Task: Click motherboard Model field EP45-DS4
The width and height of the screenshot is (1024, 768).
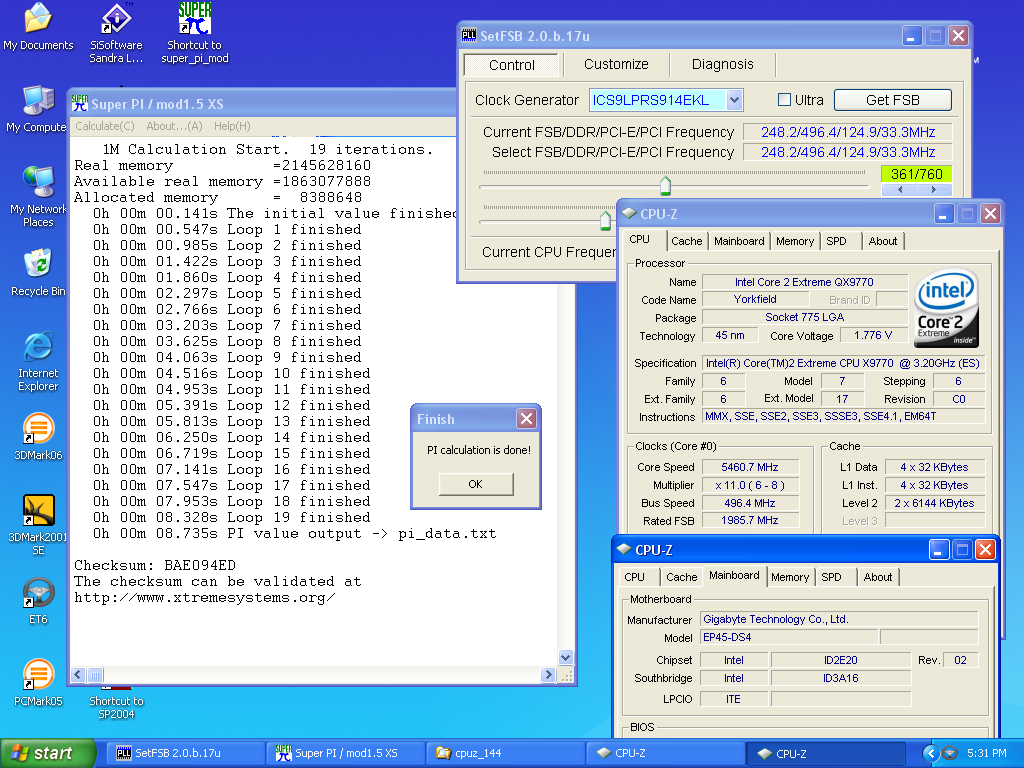Action: pos(789,637)
